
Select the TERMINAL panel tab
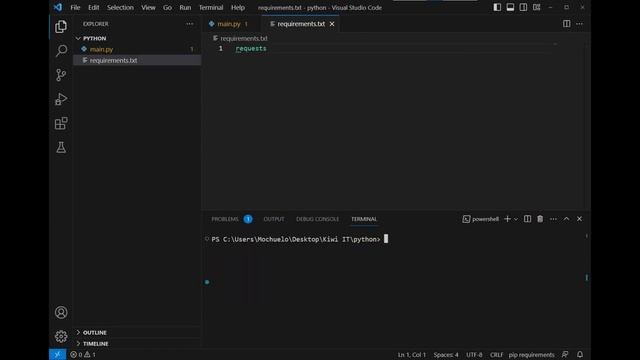pos(364,219)
